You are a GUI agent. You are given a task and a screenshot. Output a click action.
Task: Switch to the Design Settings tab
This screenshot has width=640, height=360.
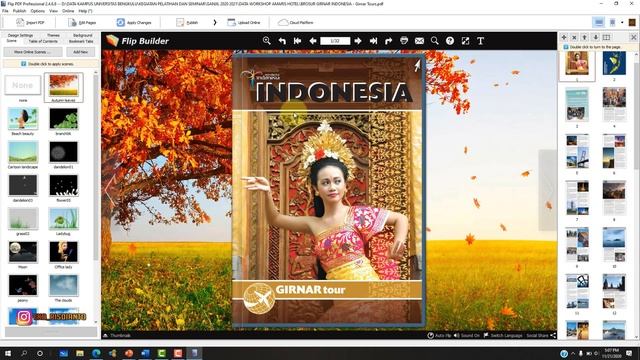(20, 36)
